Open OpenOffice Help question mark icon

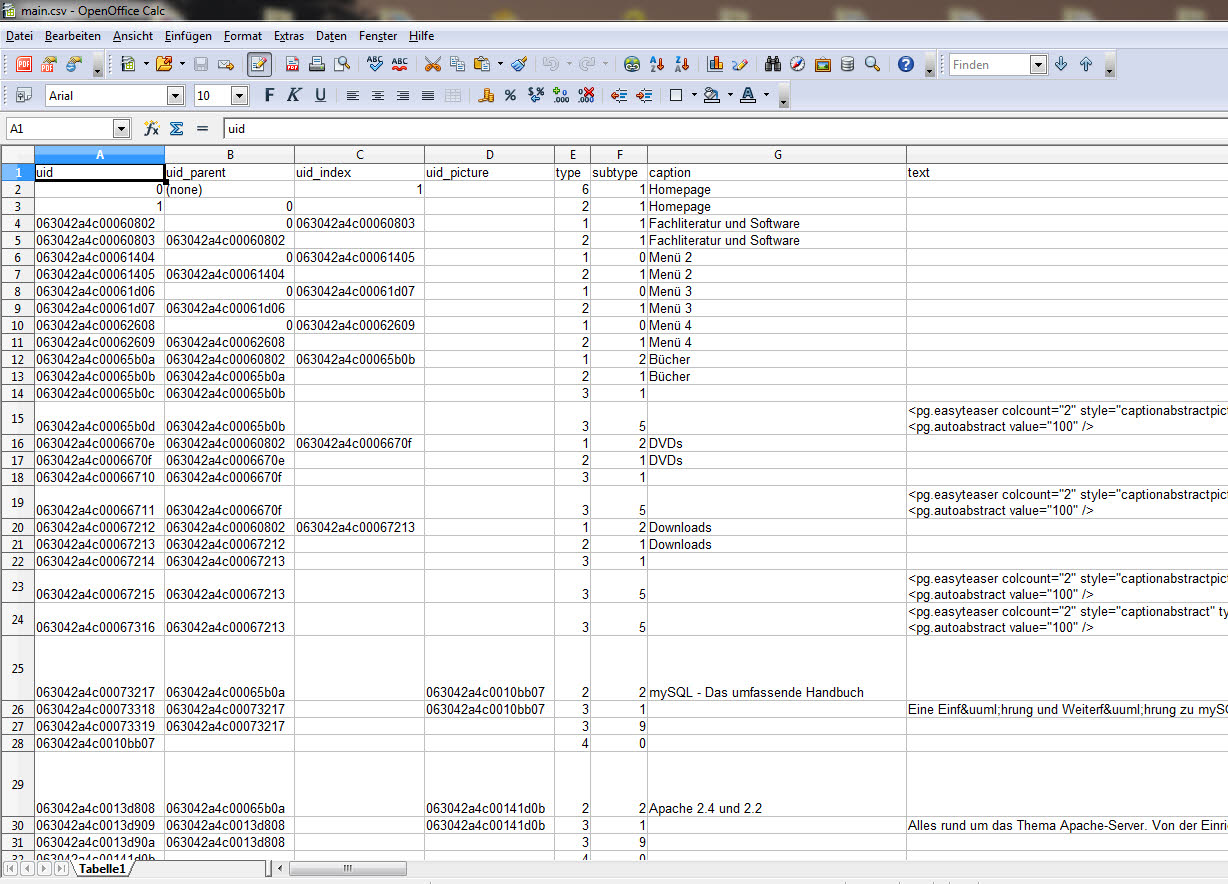906,64
